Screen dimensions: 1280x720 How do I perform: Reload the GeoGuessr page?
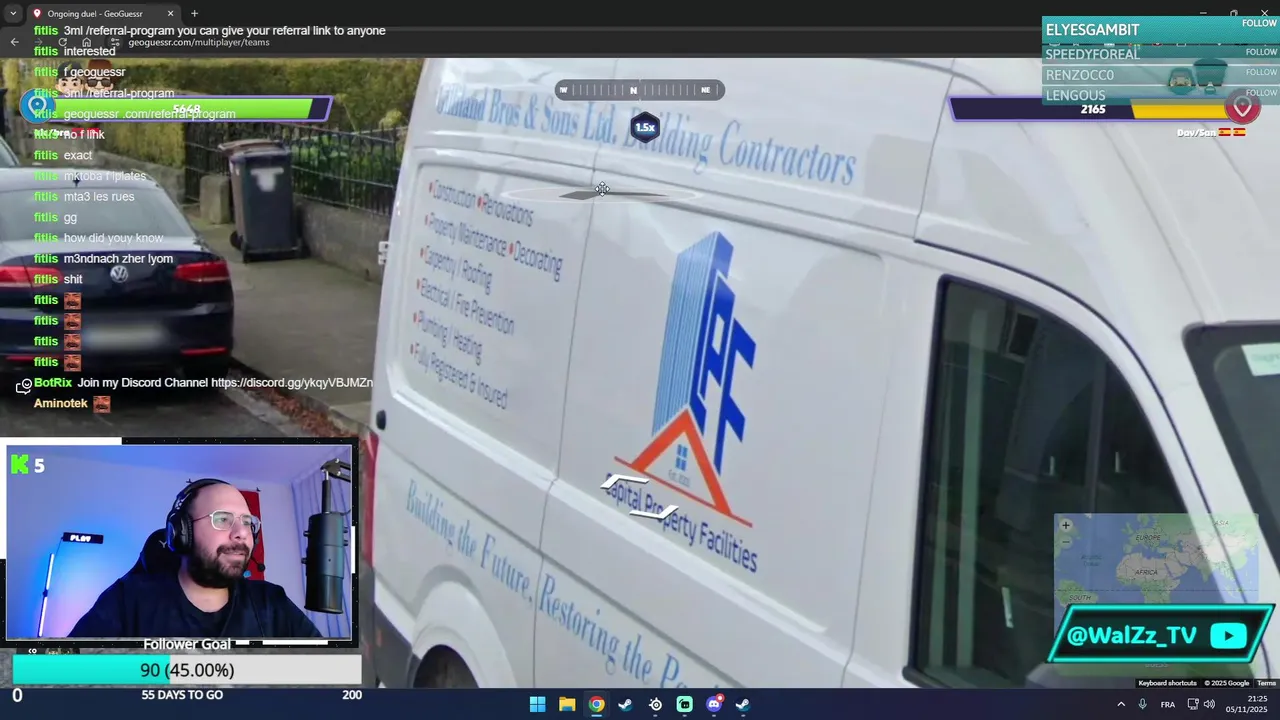62,42
